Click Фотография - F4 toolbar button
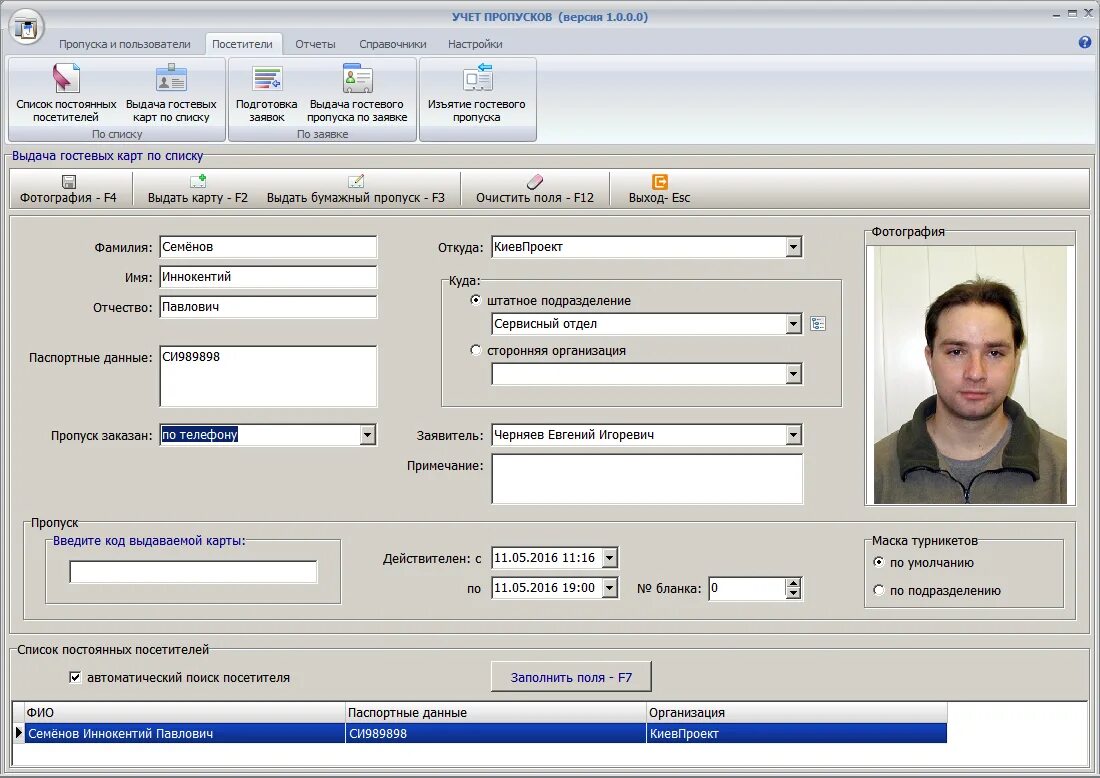This screenshot has width=1100, height=778. click(x=68, y=189)
